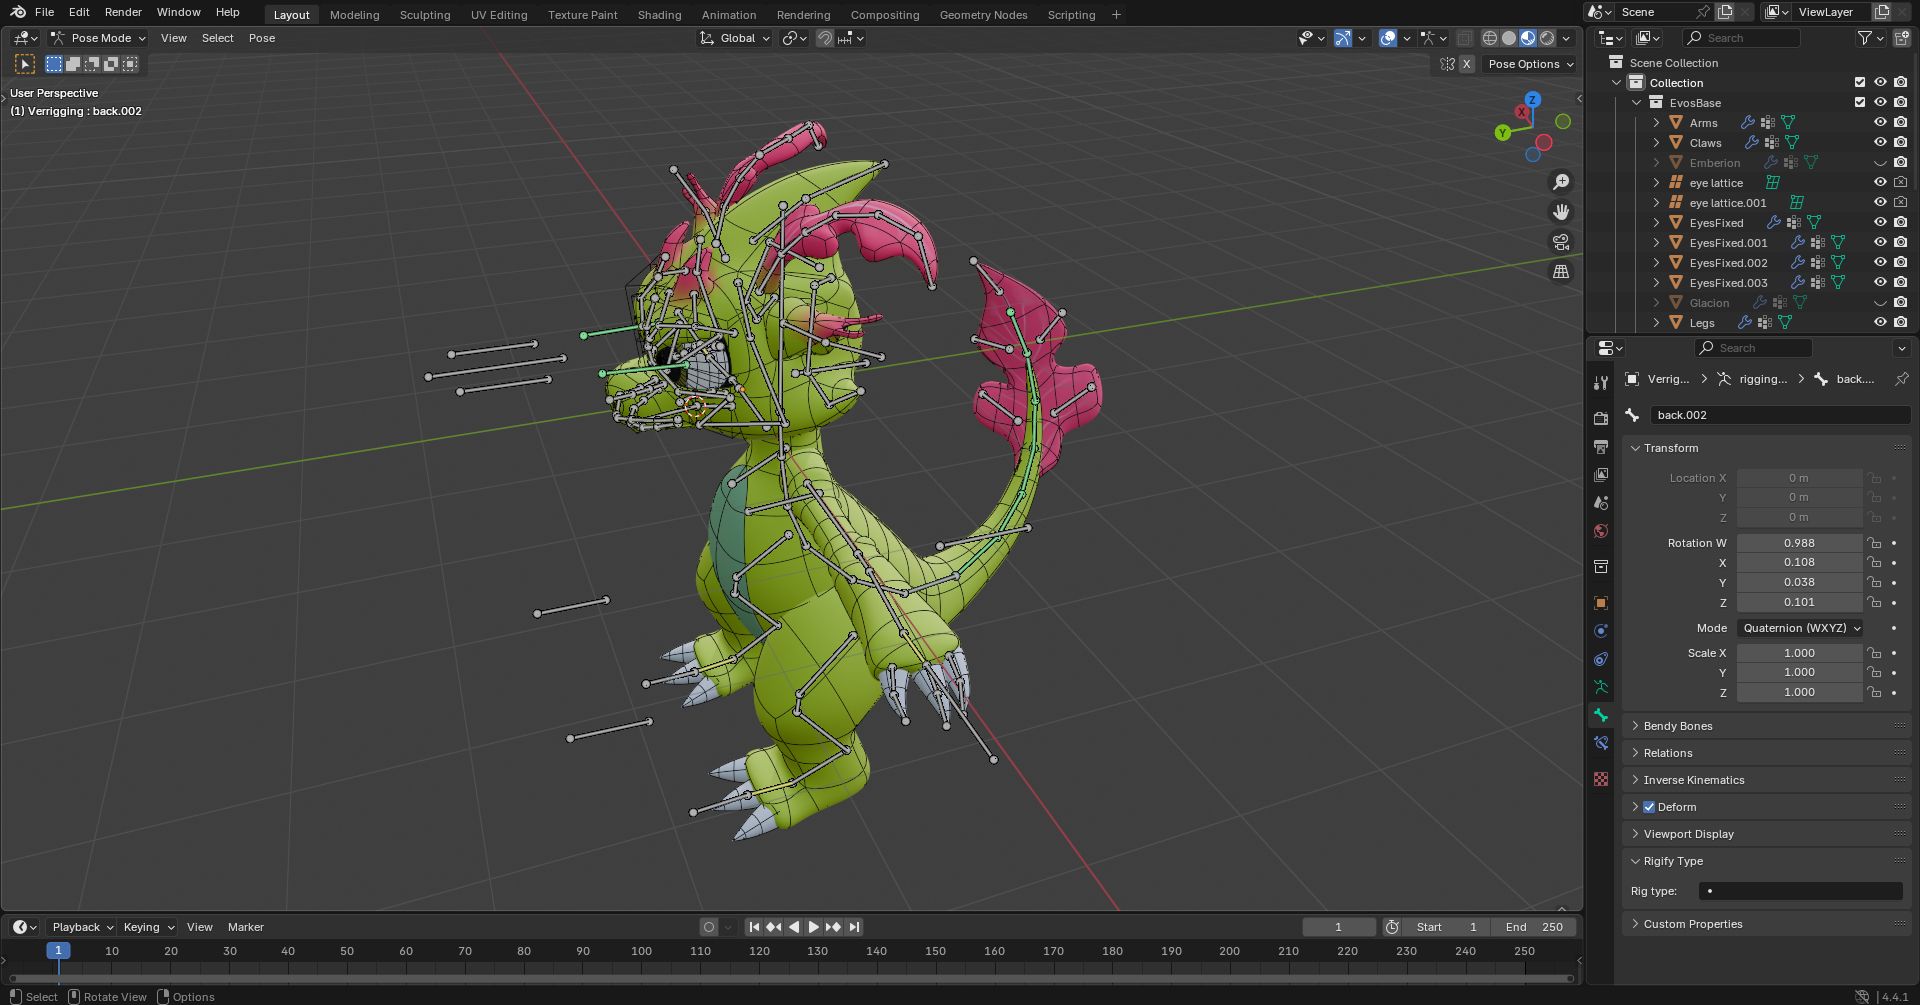Open the Object Constraints properties tab

[x=1601, y=659]
